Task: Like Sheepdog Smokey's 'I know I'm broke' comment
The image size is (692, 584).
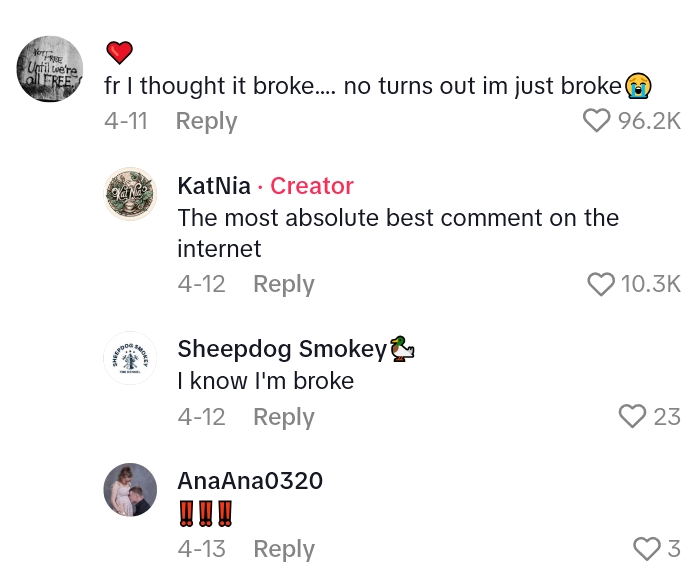Action: tap(632, 416)
